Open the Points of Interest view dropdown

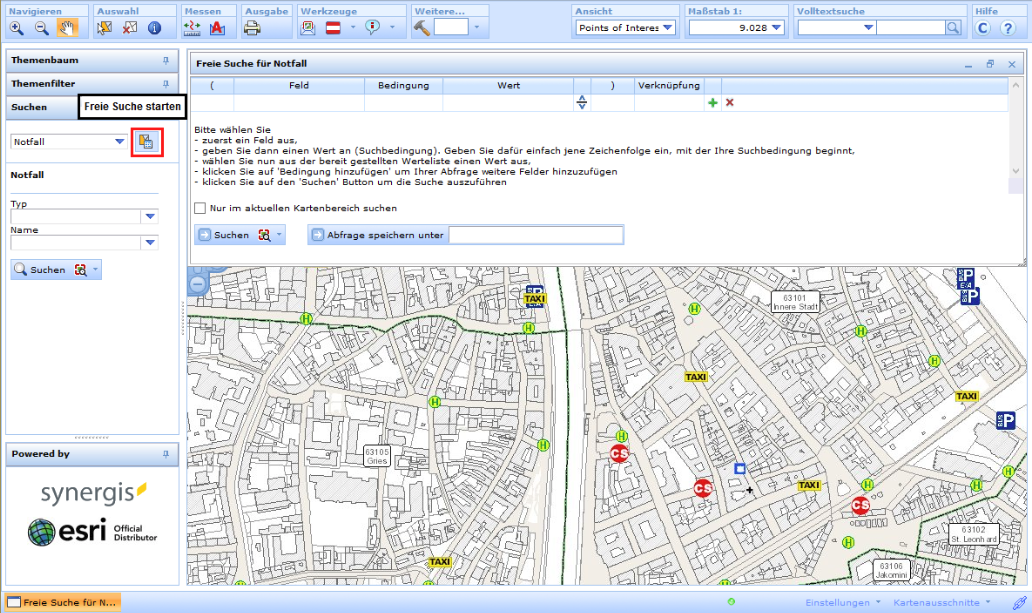pyautogui.click(x=668, y=28)
